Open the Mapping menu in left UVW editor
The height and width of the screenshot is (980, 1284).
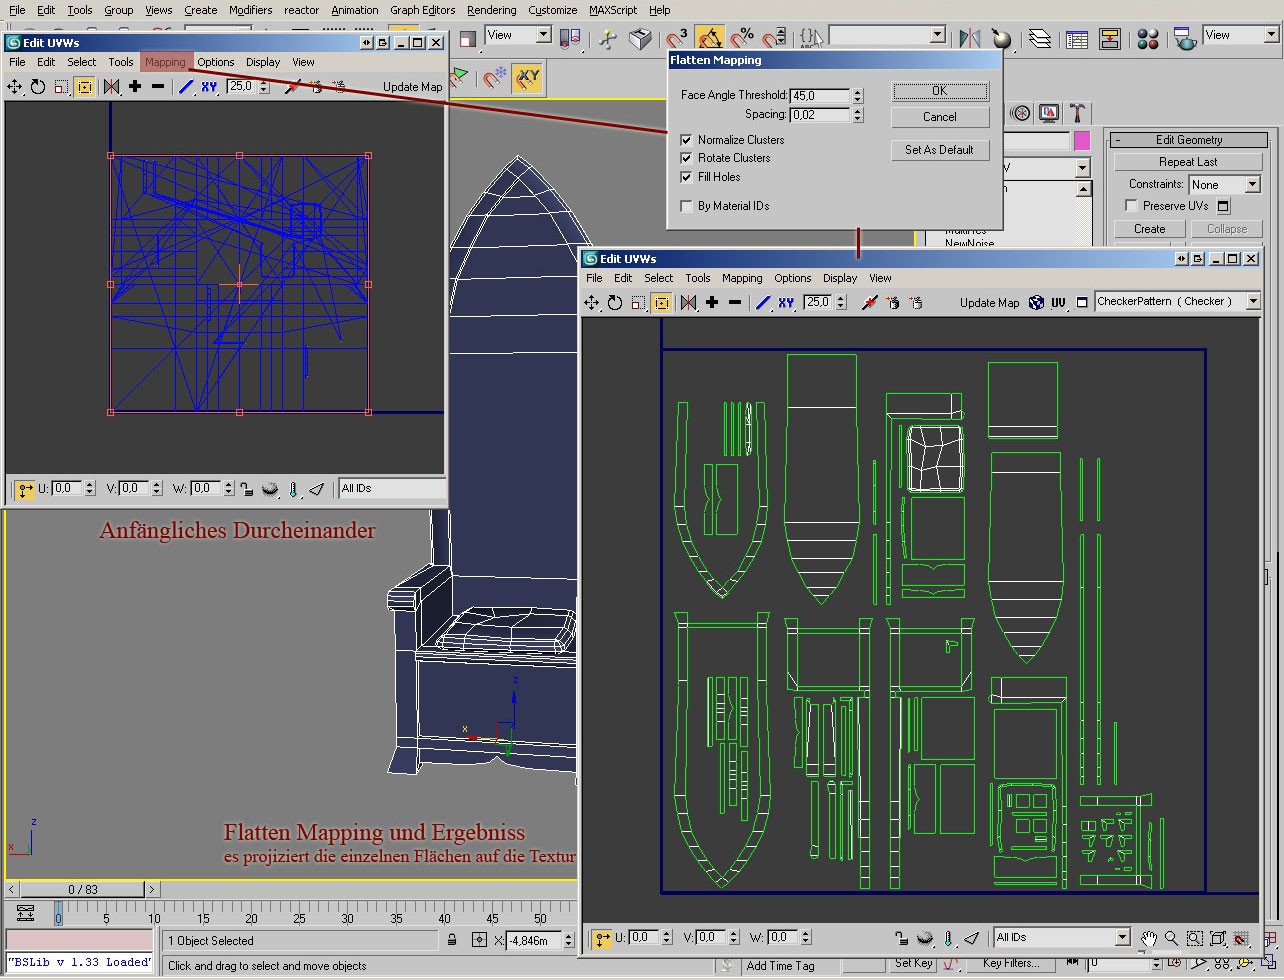coord(165,62)
